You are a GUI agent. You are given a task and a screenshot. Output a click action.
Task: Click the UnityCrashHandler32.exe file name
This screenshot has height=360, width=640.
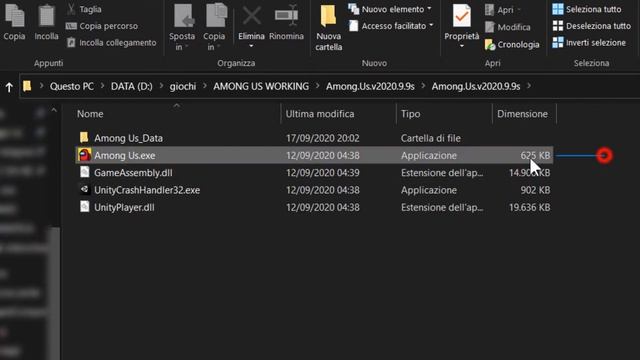[x=147, y=190]
